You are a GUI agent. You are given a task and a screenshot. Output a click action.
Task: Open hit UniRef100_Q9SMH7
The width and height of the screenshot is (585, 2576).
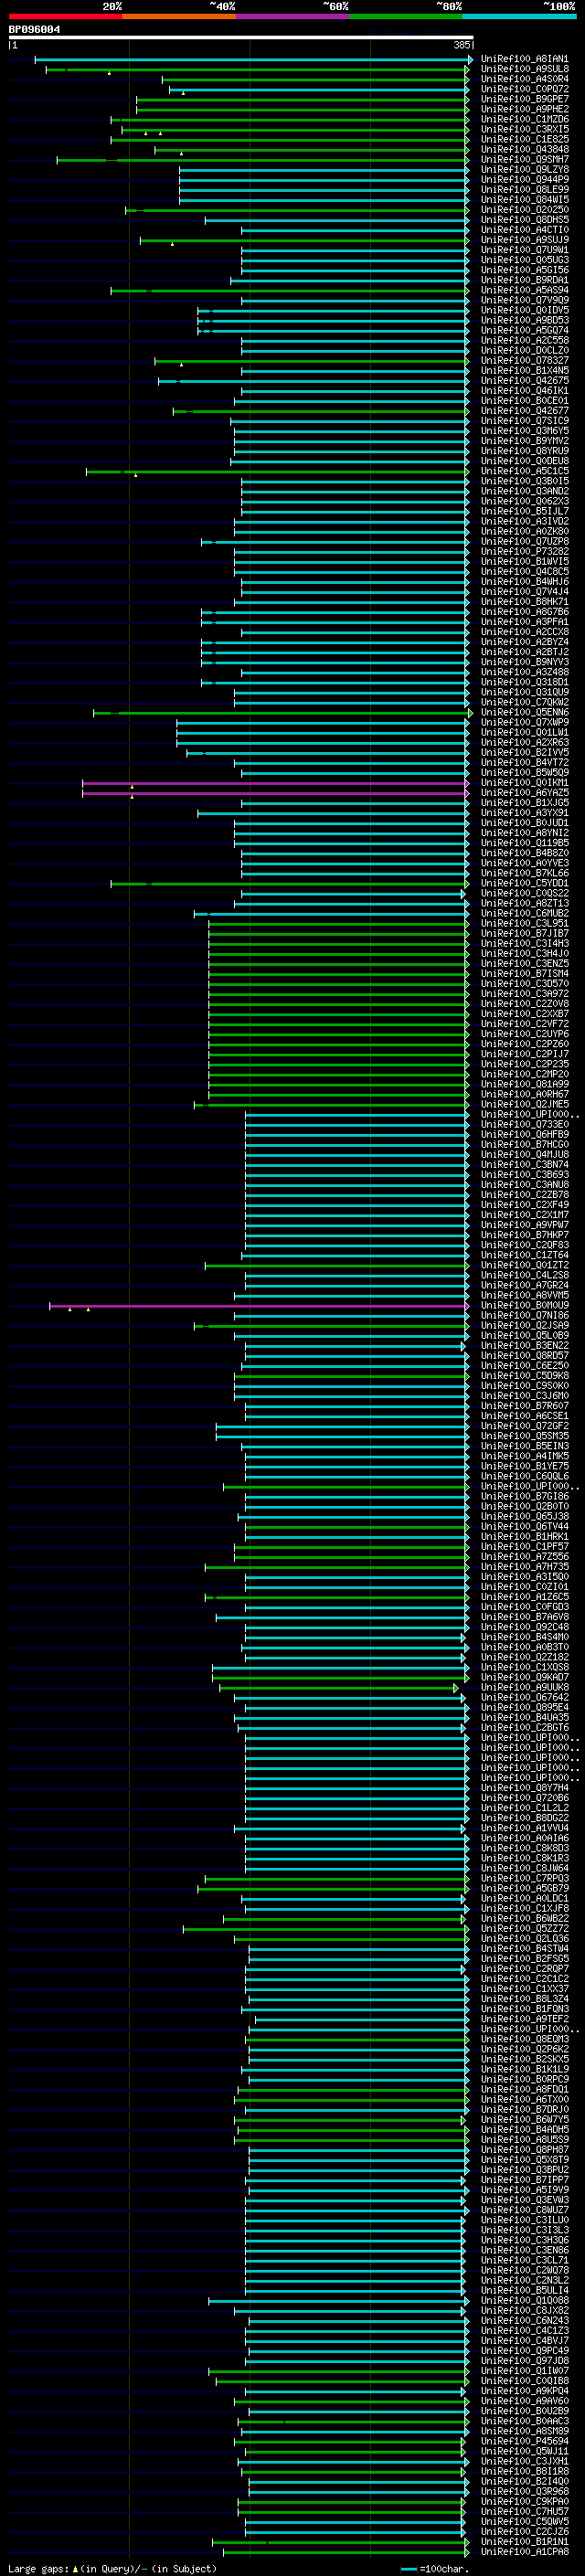click(x=524, y=159)
